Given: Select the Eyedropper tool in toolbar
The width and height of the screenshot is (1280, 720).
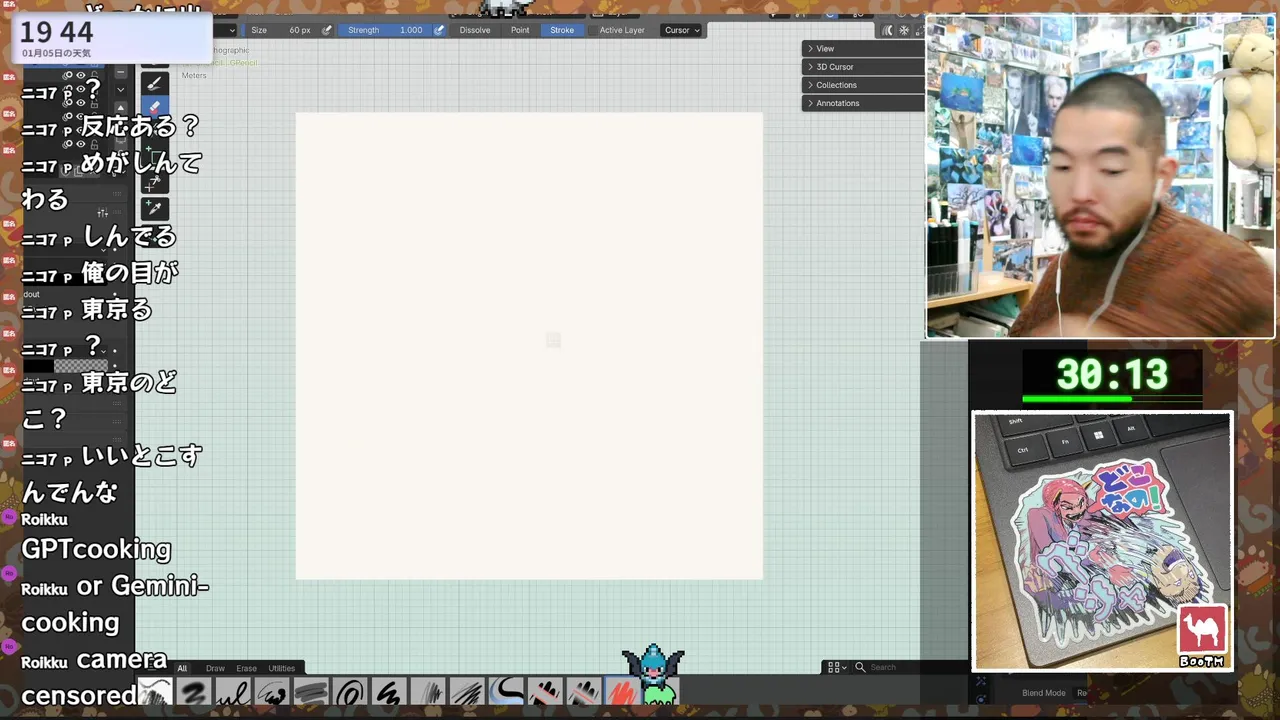Looking at the screenshot, I should pyautogui.click(x=154, y=208).
